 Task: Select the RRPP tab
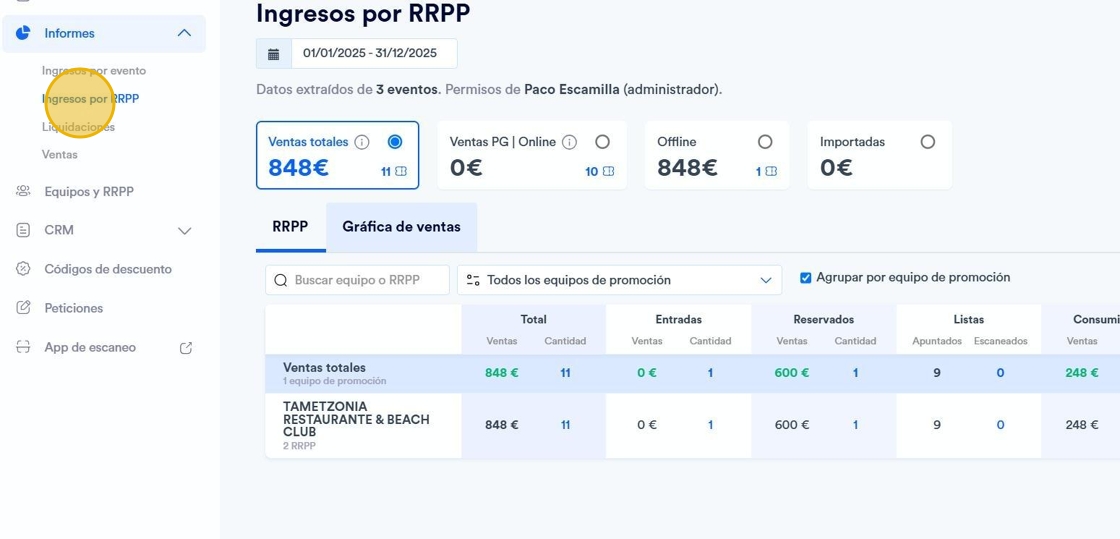tap(290, 227)
